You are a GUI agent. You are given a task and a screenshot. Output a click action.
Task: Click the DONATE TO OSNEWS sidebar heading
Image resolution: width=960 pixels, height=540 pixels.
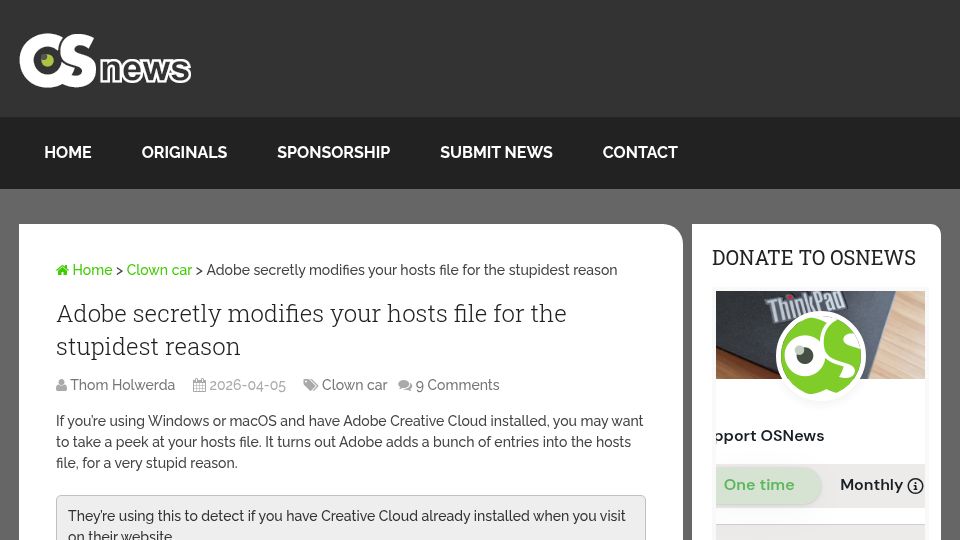(814, 258)
